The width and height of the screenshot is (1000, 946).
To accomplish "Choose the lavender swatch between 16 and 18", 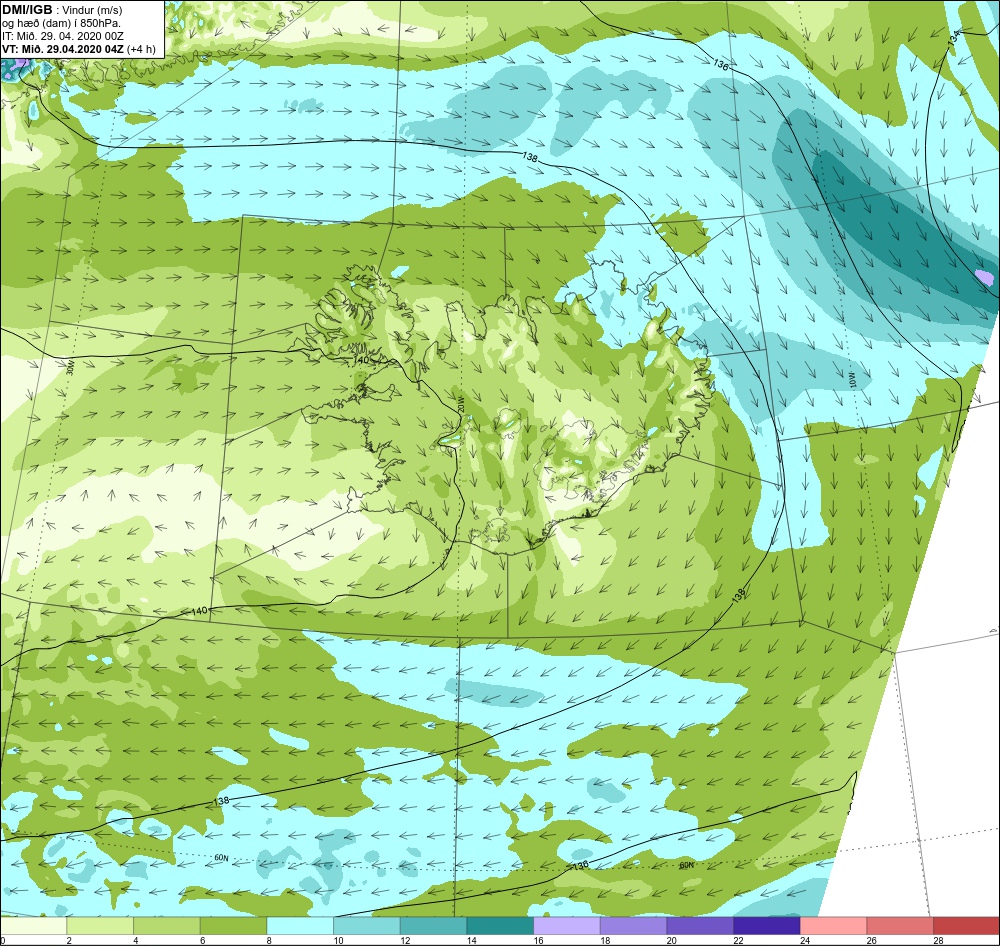I will pyautogui.click(x=566, y=926).
